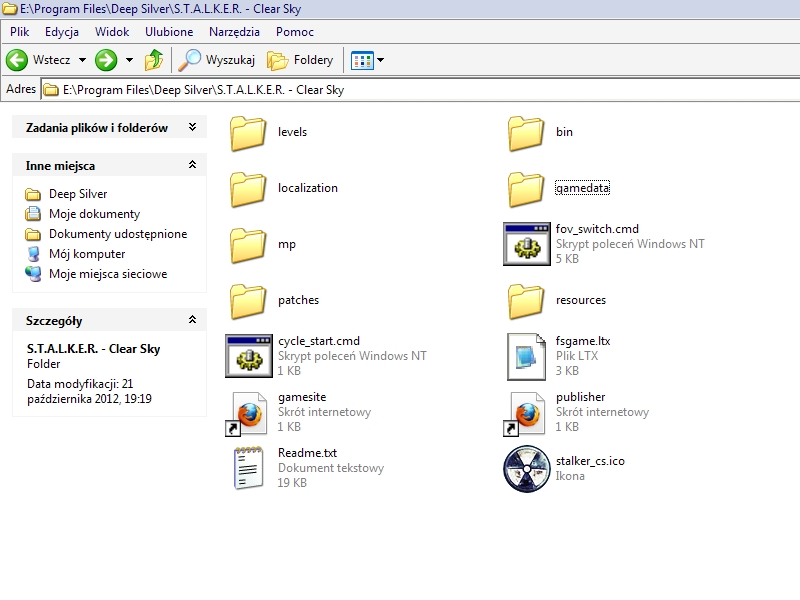800x600 pixels.
Task: Click the fov_switch.cmd file name
Action: coord(597,229)
